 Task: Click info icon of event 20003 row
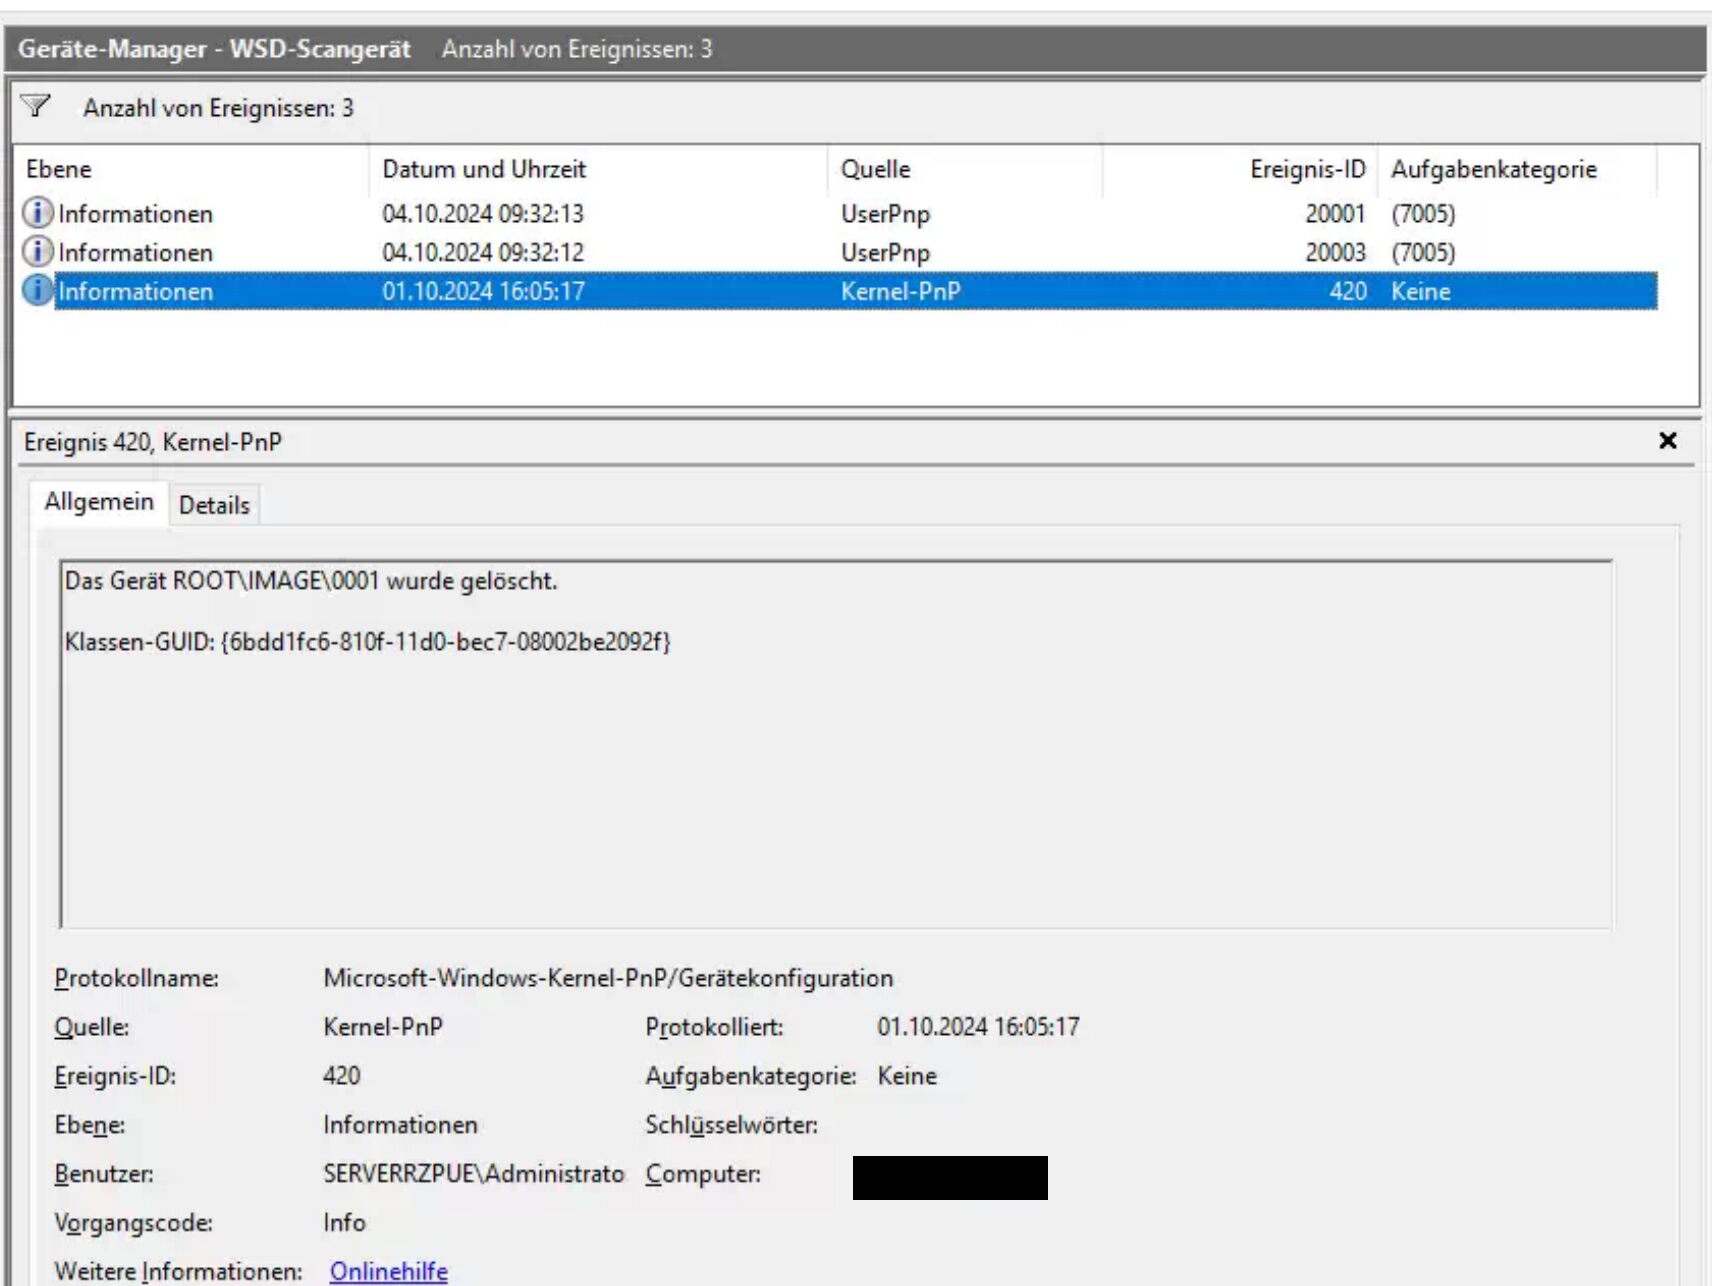(37, 252)
